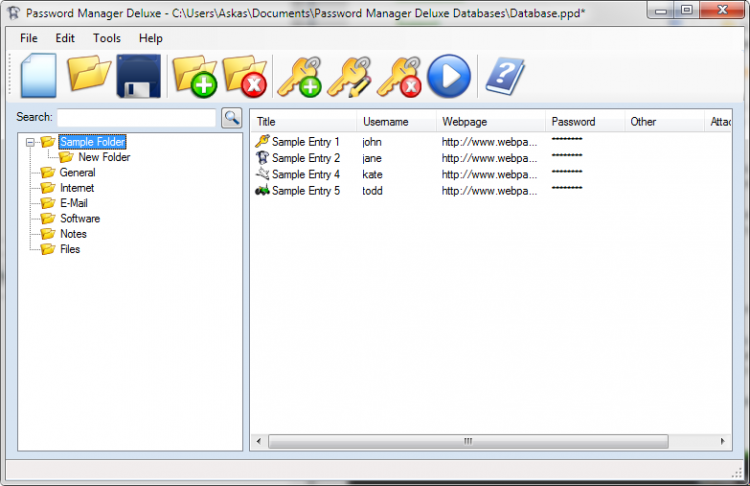The height and width of the screenshot is (486, 750).
Task: Click the Sample Folder open-folder icon
Action: pyautogui.click(x=48, y=142)
